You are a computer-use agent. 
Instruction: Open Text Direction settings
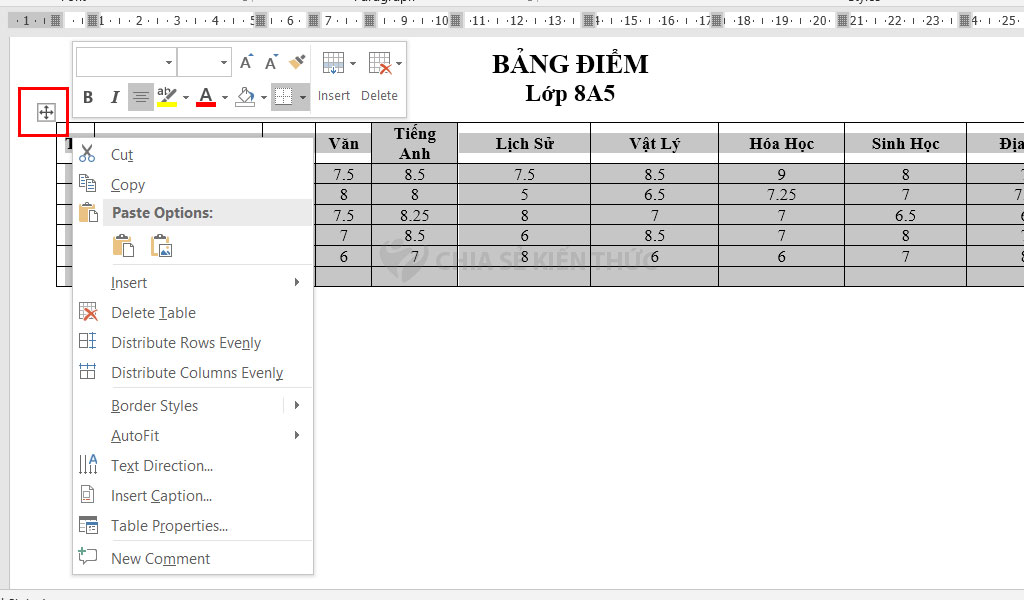(162, 465)
